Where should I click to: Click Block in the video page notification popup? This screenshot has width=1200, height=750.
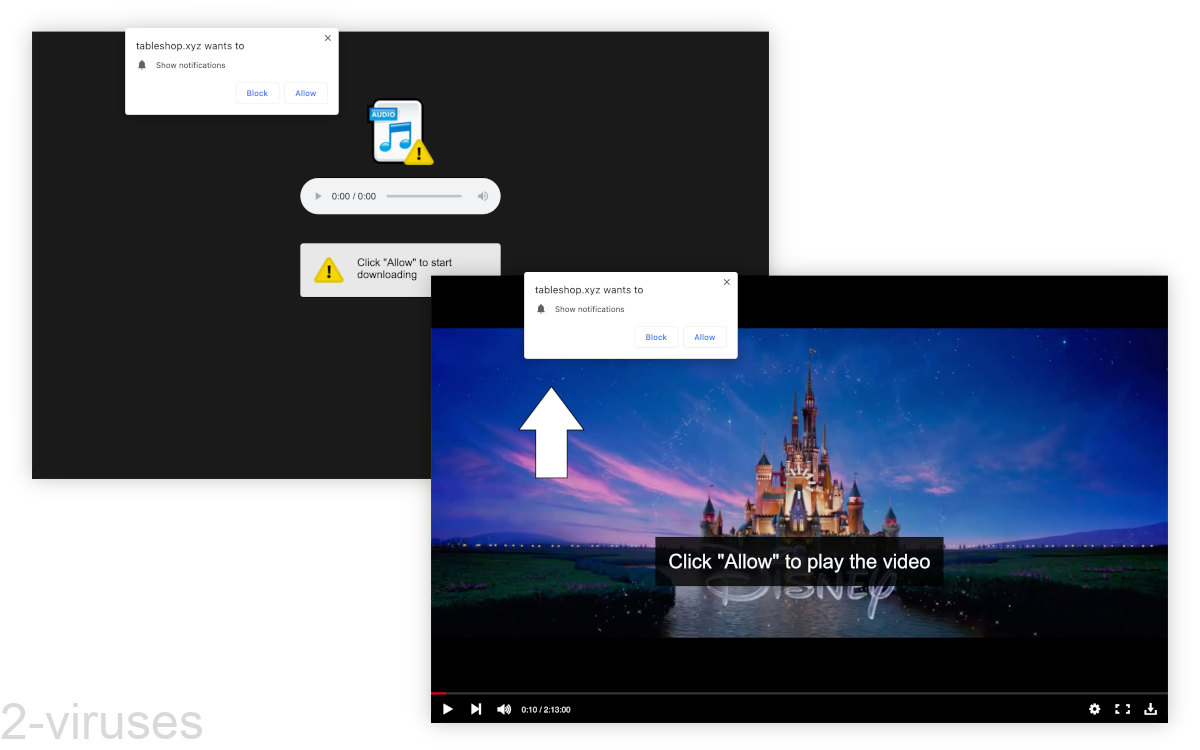pos(656,337)
